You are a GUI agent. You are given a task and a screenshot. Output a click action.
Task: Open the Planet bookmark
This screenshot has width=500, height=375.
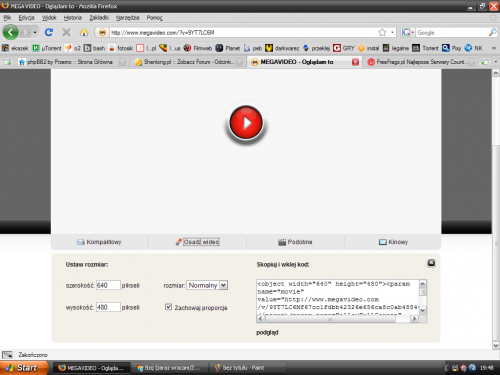click(228, 48)
